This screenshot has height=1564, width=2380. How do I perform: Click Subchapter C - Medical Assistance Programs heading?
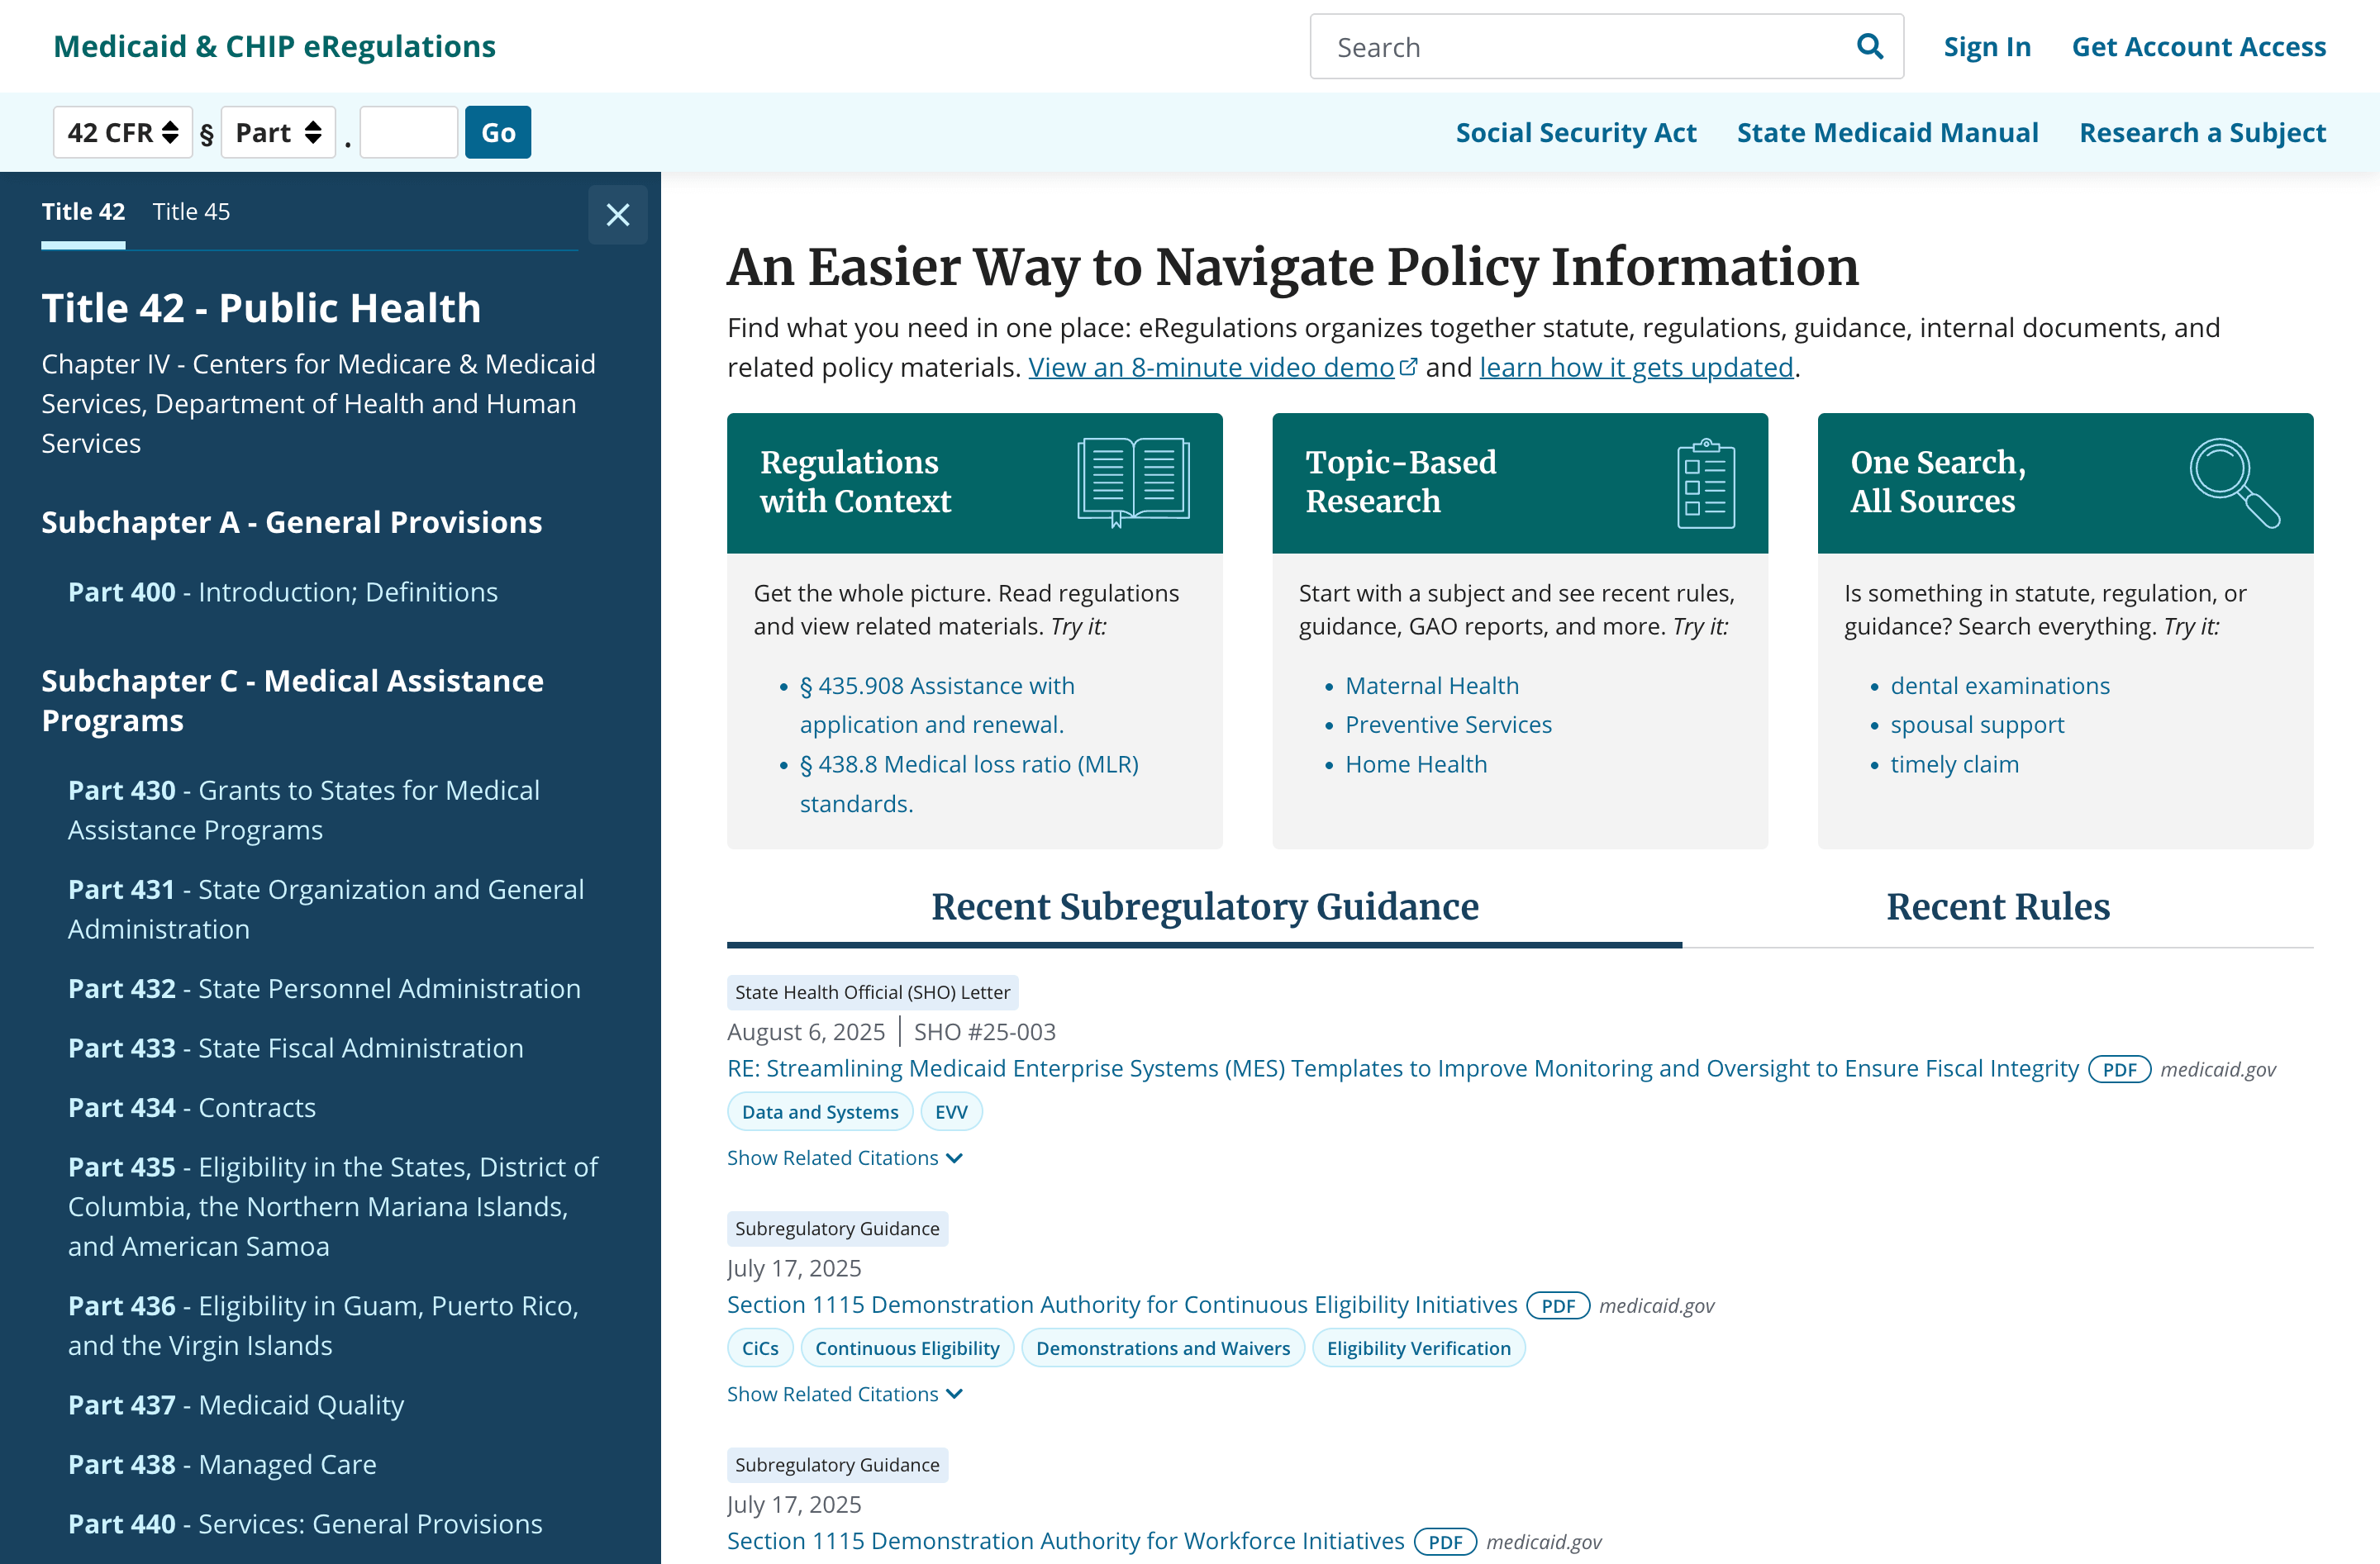pyautogui.click(x=292, y=700)
